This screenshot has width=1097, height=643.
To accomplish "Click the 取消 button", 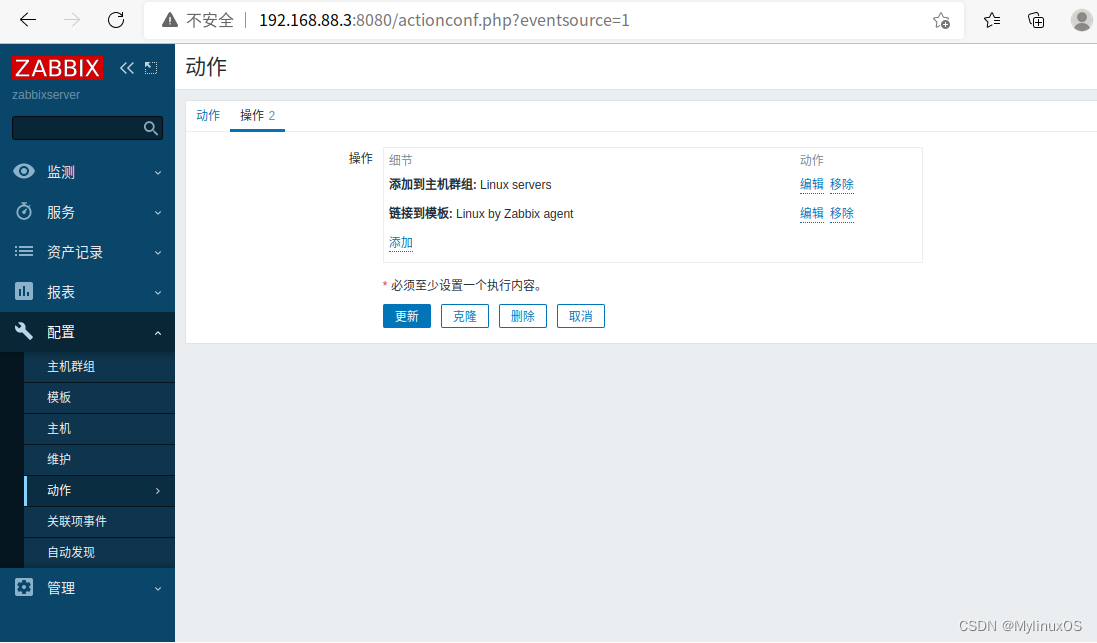I will 581,316.
